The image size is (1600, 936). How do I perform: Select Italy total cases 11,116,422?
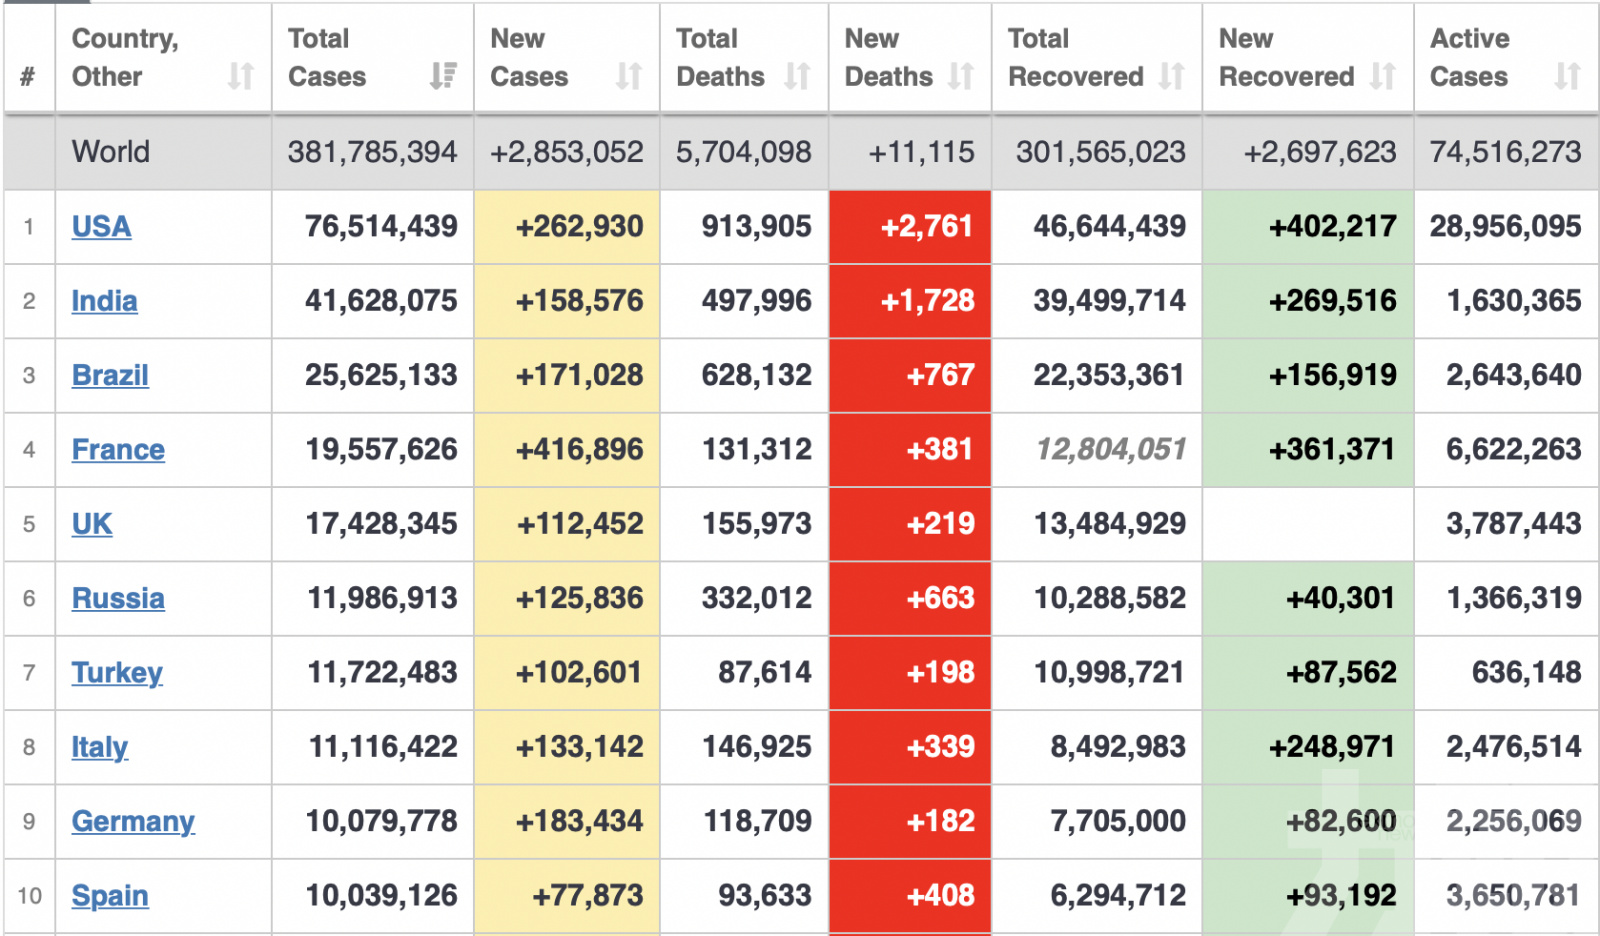coord(383,747)
